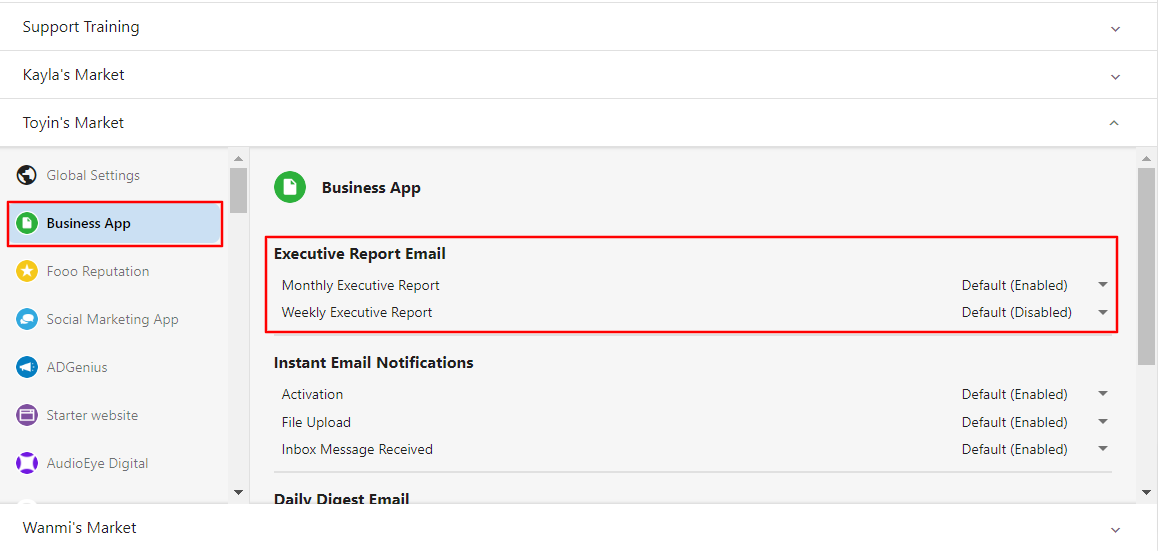Screen dimensions: 1158x551
Task: Select Social Marketing App in sidebar
Action: pos(114,319)
